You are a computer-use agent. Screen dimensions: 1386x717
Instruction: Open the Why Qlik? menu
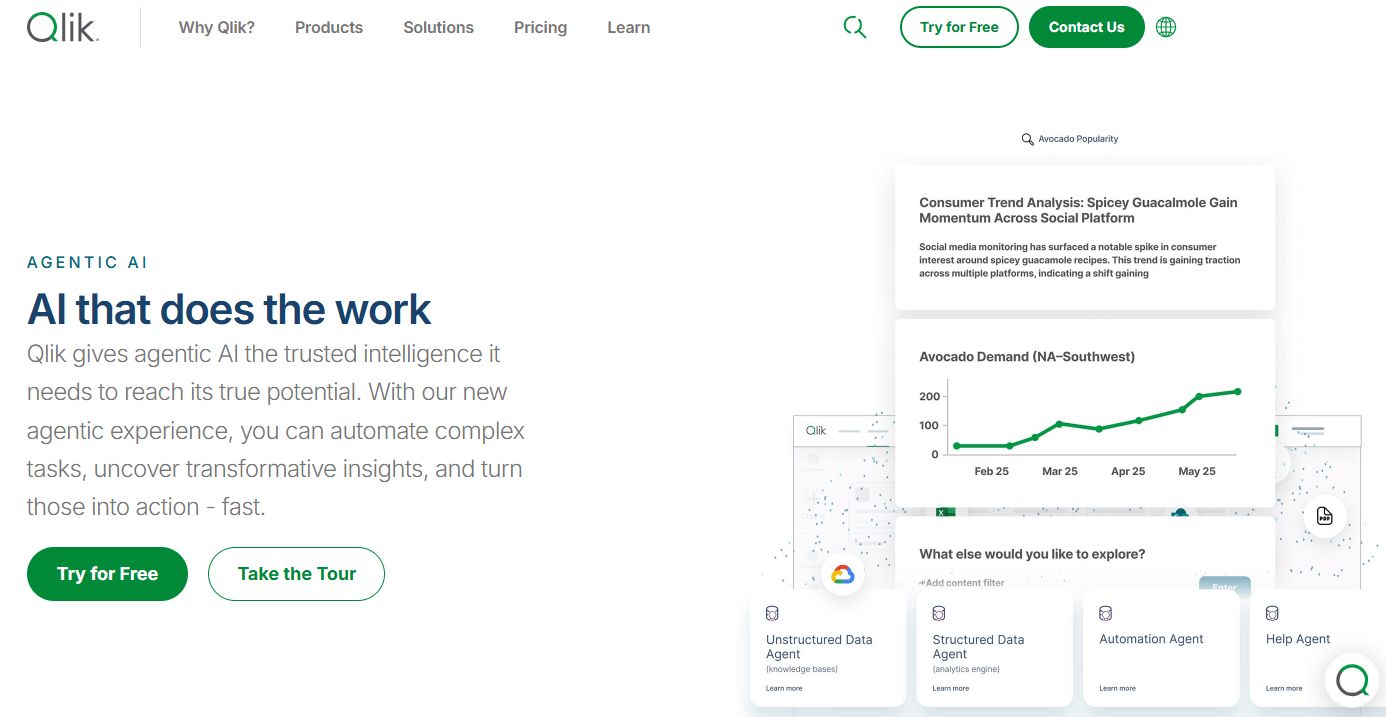click(217, 27)
